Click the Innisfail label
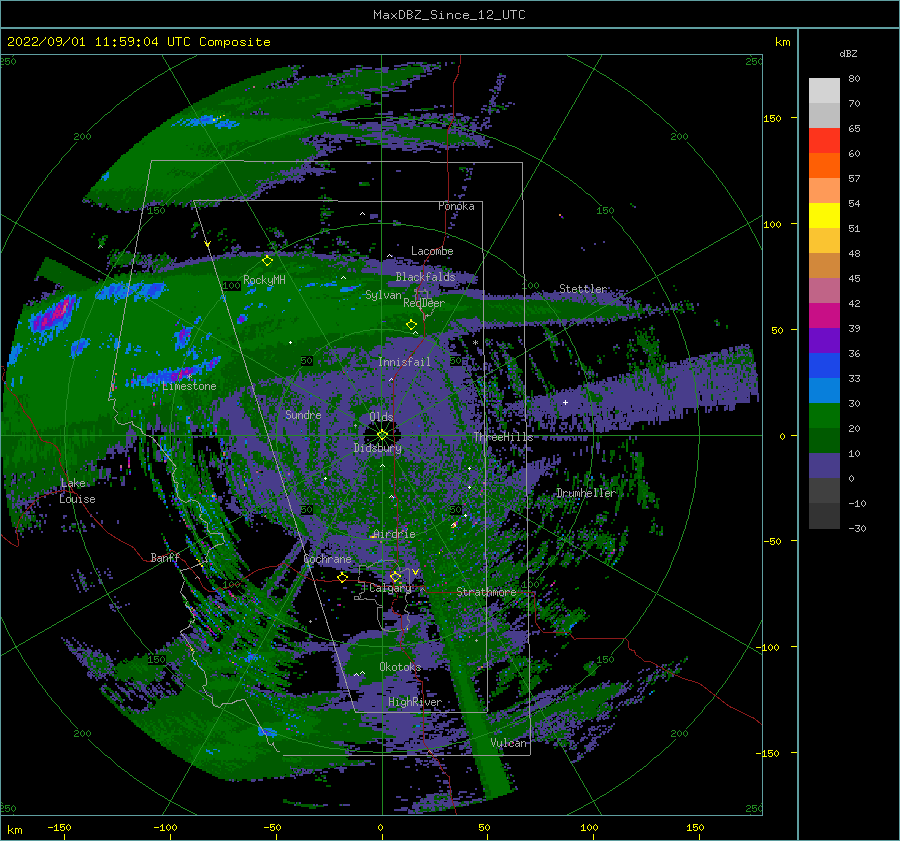This screenshot has width=900, height=841. (x=404, y=362)
